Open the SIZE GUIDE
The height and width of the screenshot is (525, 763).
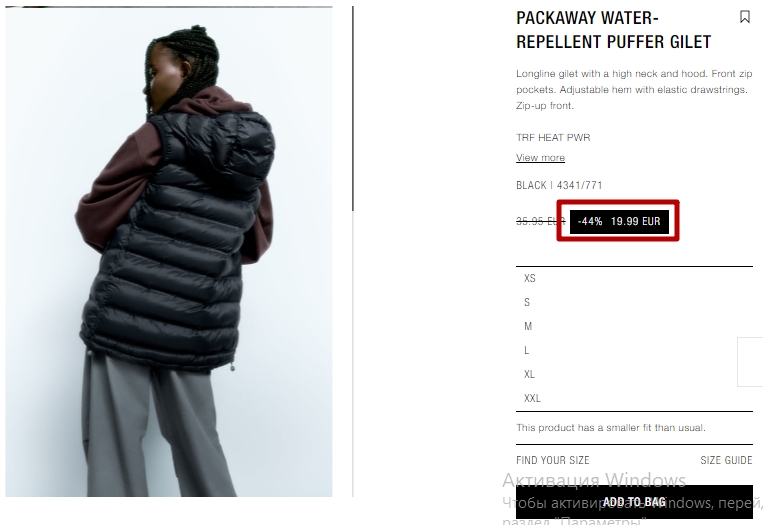pos(726,460)
